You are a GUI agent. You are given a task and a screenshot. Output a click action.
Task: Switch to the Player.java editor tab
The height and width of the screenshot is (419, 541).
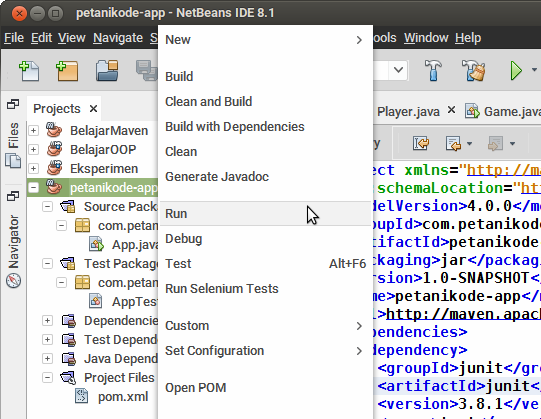408,112
